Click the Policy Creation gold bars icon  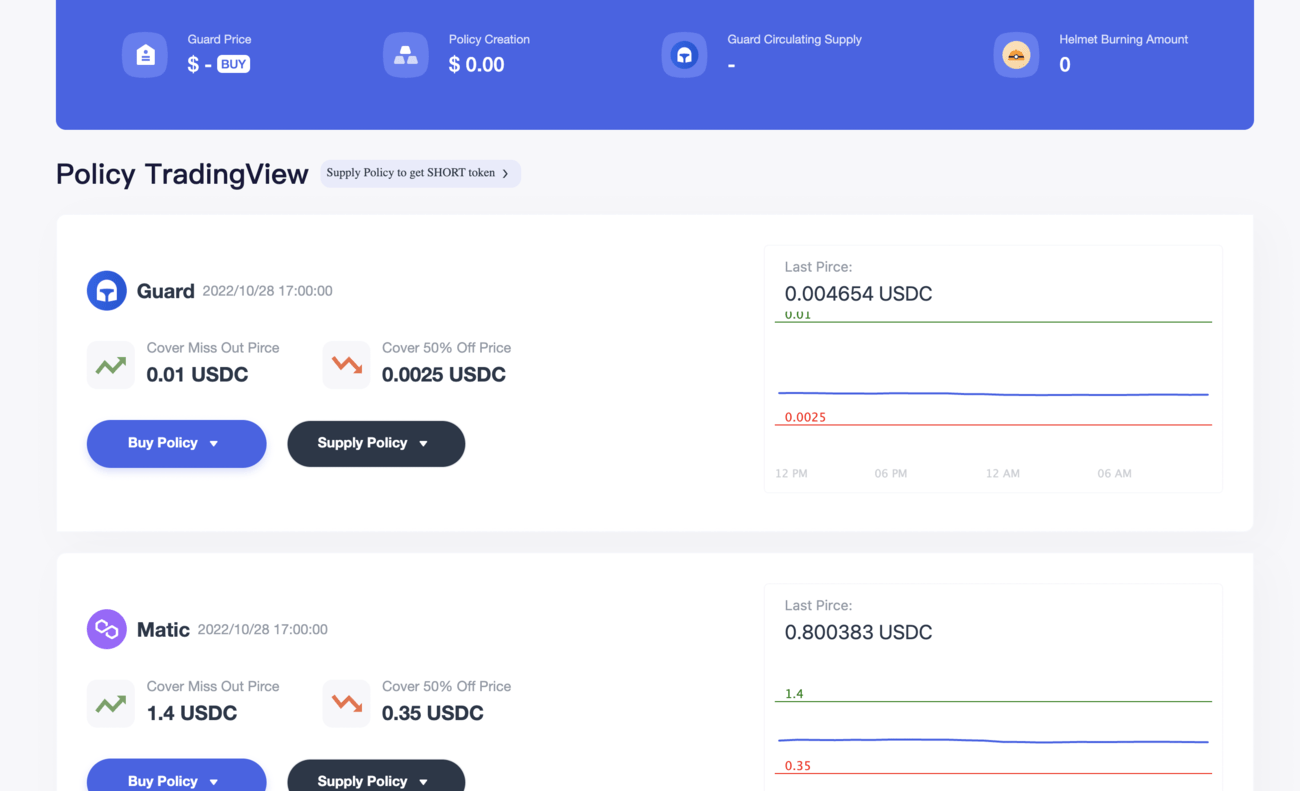[406, 55]
